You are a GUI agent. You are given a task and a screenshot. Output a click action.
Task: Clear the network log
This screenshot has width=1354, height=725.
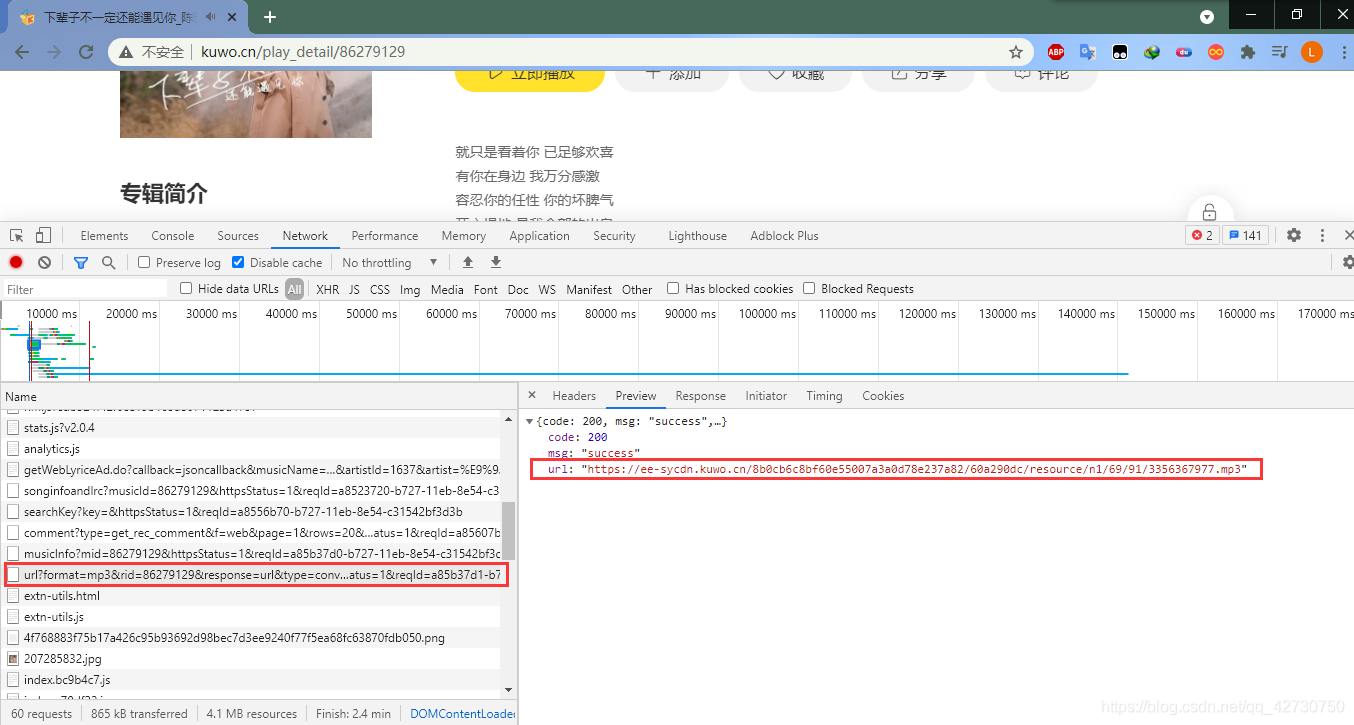44,262
